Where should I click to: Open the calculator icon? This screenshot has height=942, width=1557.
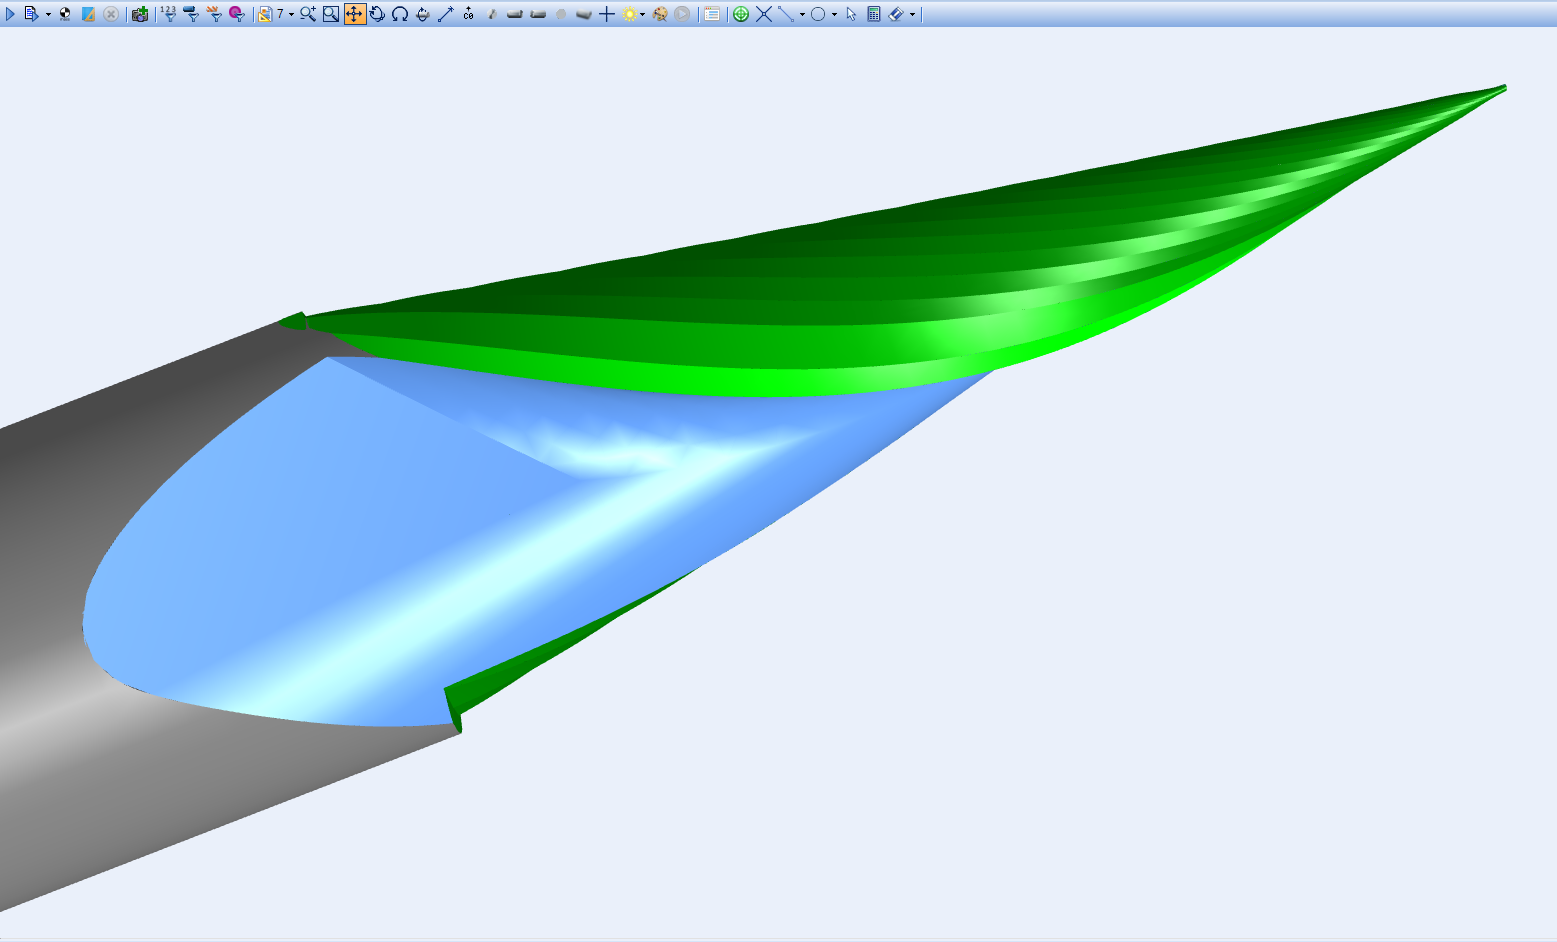pyautogui.click(x=874, y=14)
